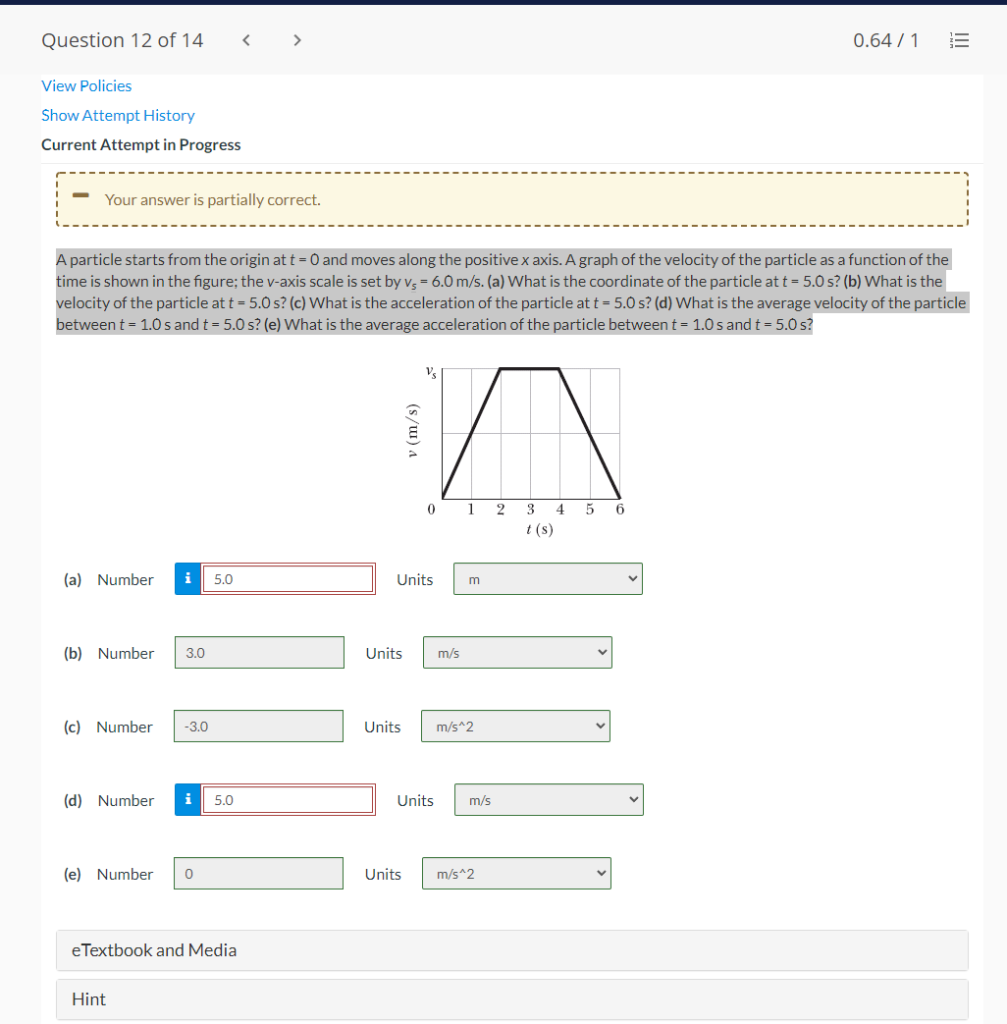Click the score text 0.64 / 1
This screenshot has width=1007, height=1024.
click(886, 40)
